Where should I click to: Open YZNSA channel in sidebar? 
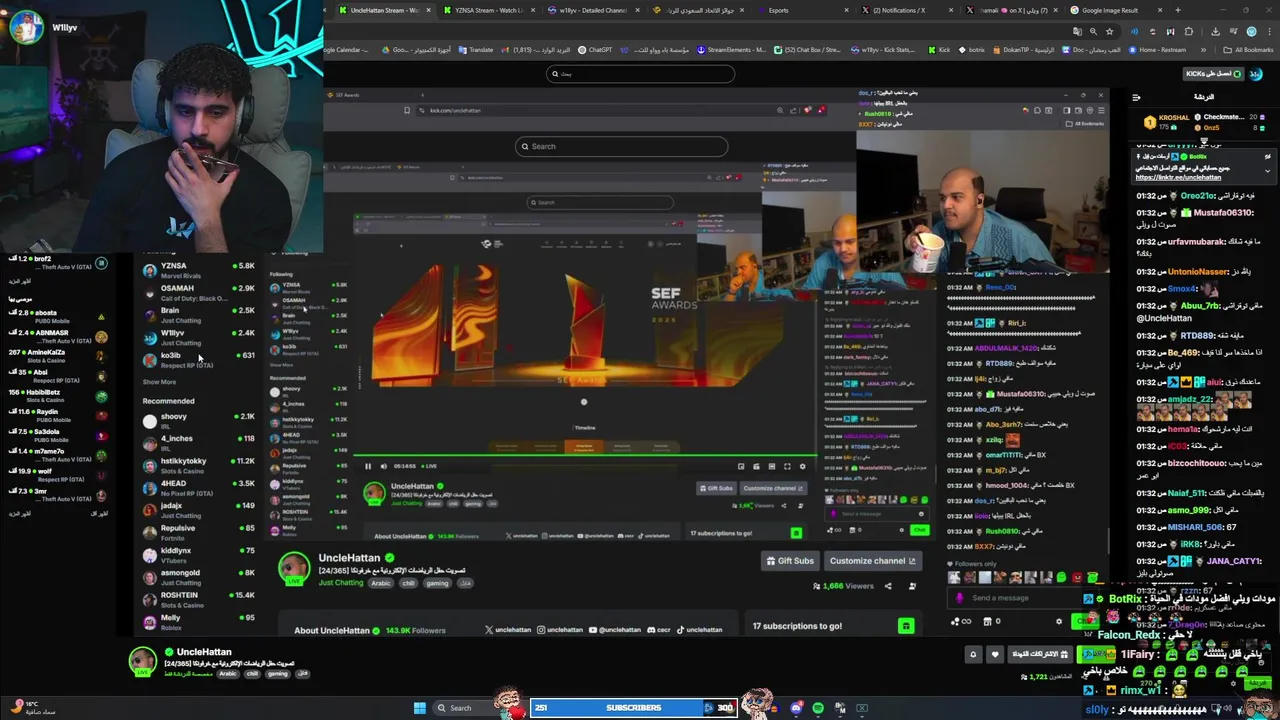pyautogui.click(x=198, y=270)
